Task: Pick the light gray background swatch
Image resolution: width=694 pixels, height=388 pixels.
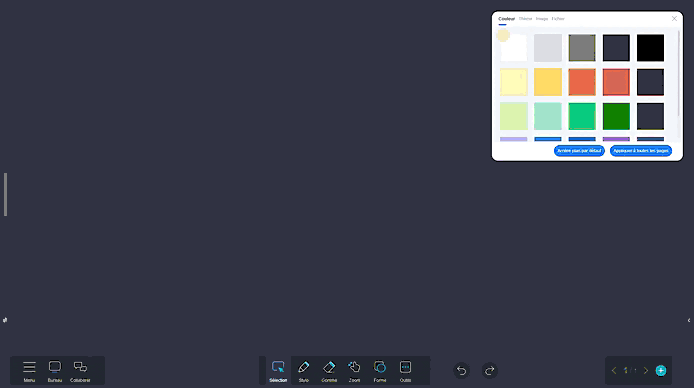Action: [x=548, y=48]
